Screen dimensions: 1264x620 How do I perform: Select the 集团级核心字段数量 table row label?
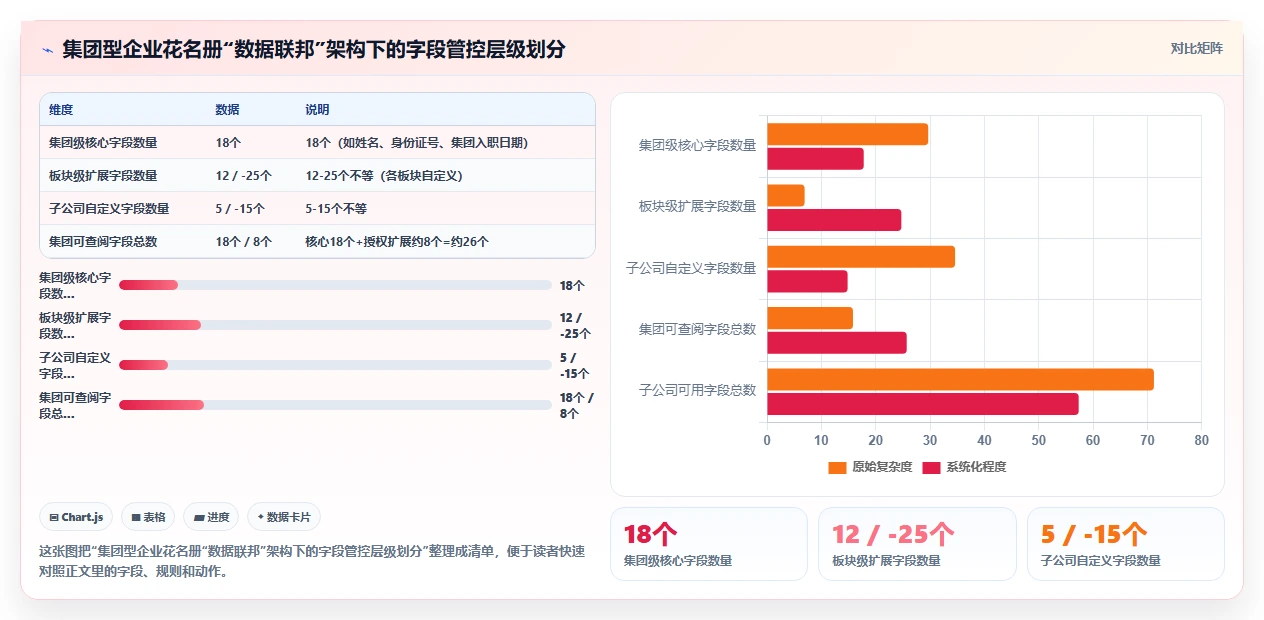pyautogui.click(x=103, y=142)
